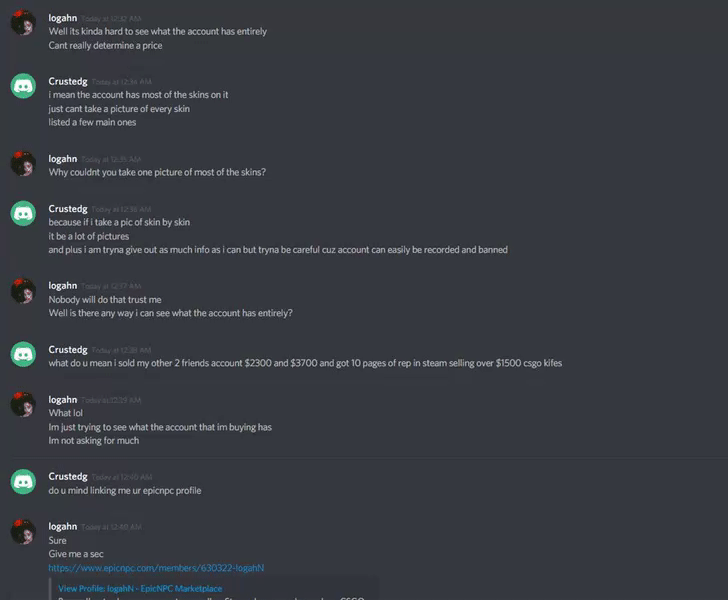Select logahn username above "Why couldnt you take"
This screenshot has height=600, width=728.
click(x=63, y=159)
